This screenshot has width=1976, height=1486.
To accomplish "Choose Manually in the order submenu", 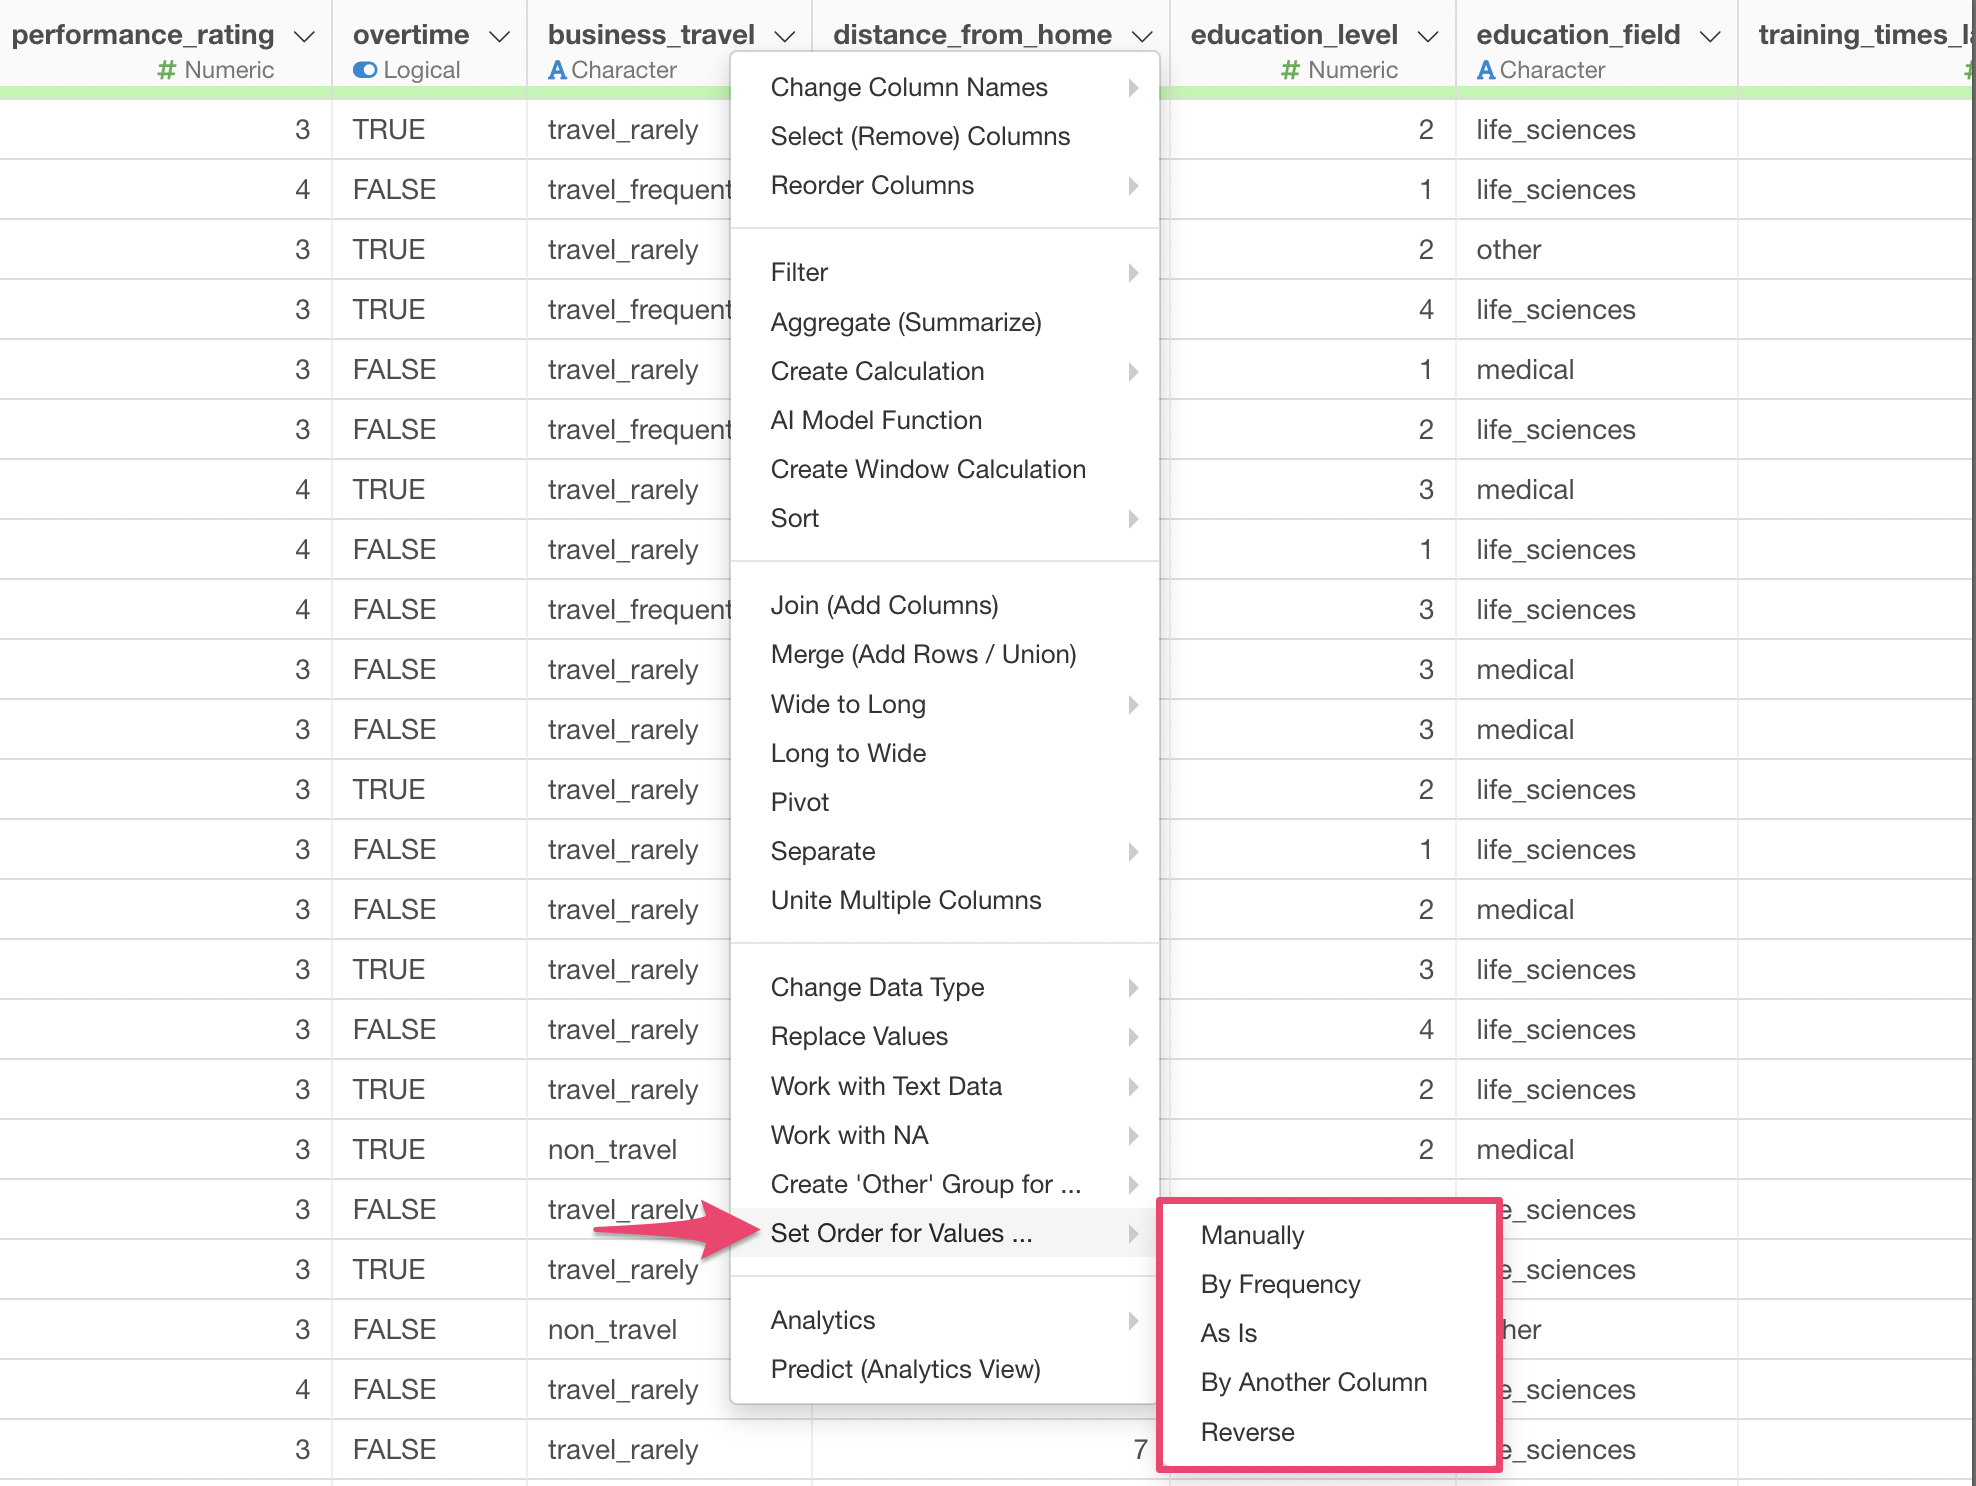I will tap(1252, 1235).
